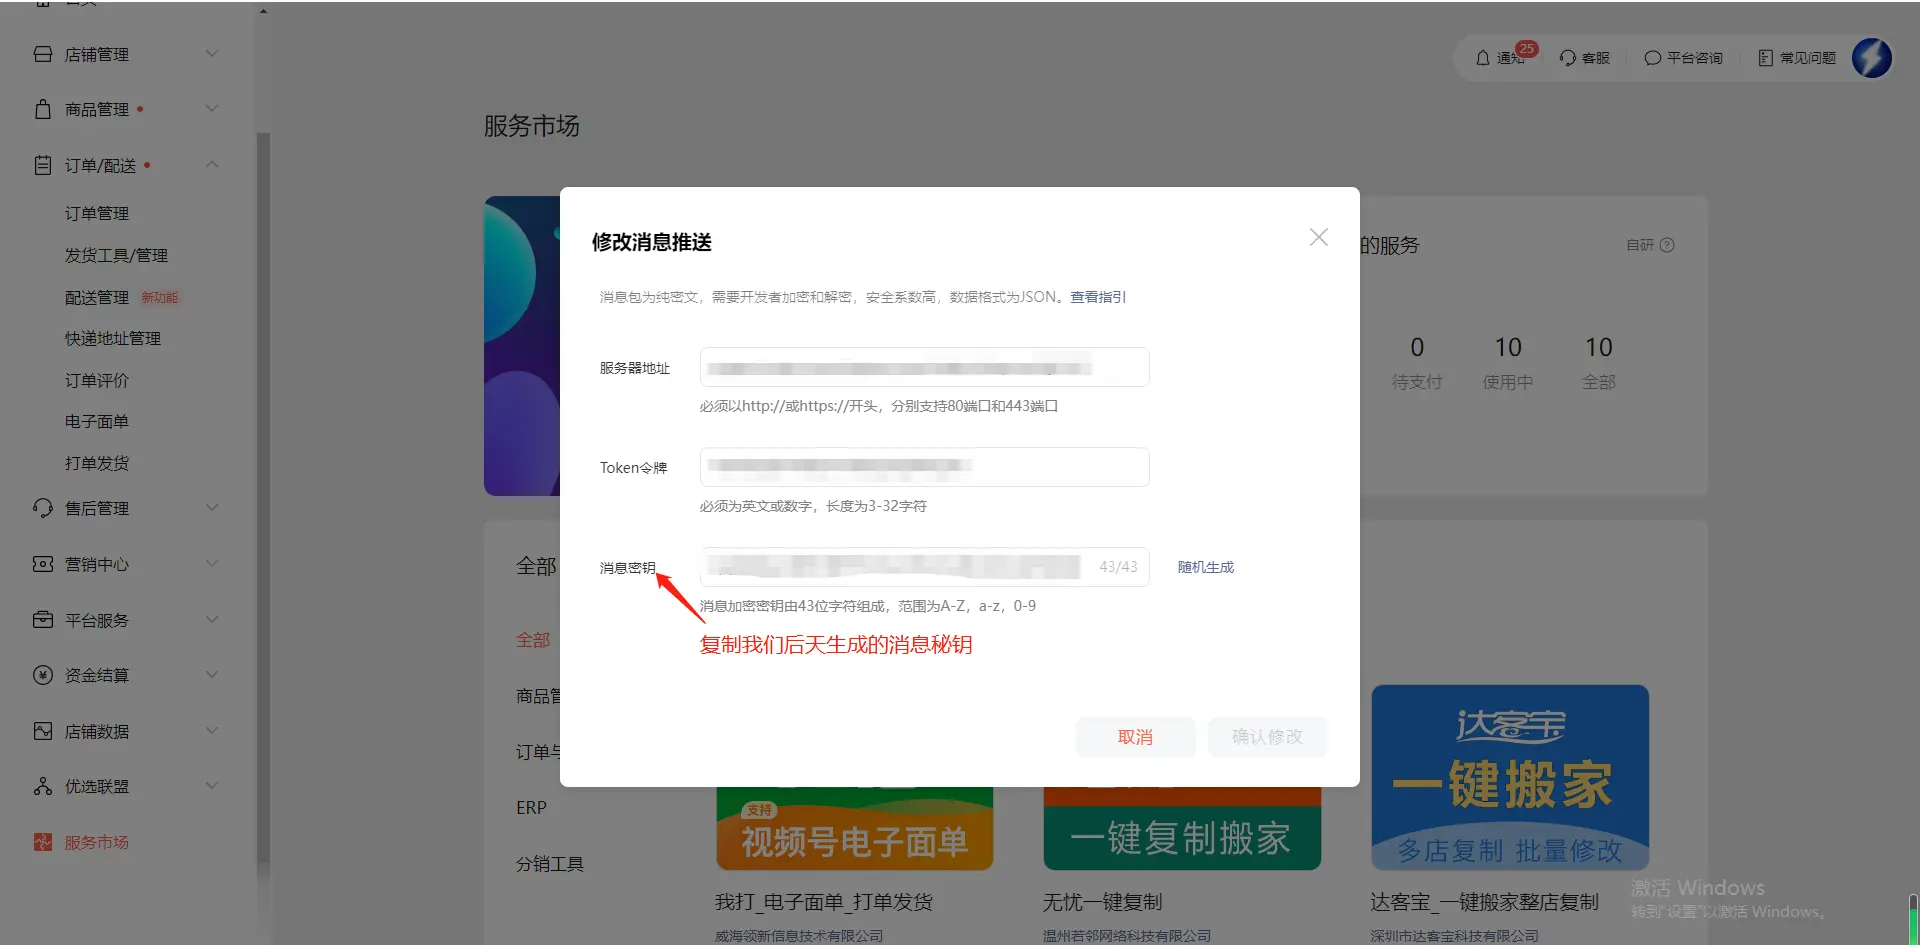Image resolution: width=1920 pixels, height=945 pixels.
Task: Click the 随机生成 link
Action: point(1205,567)
